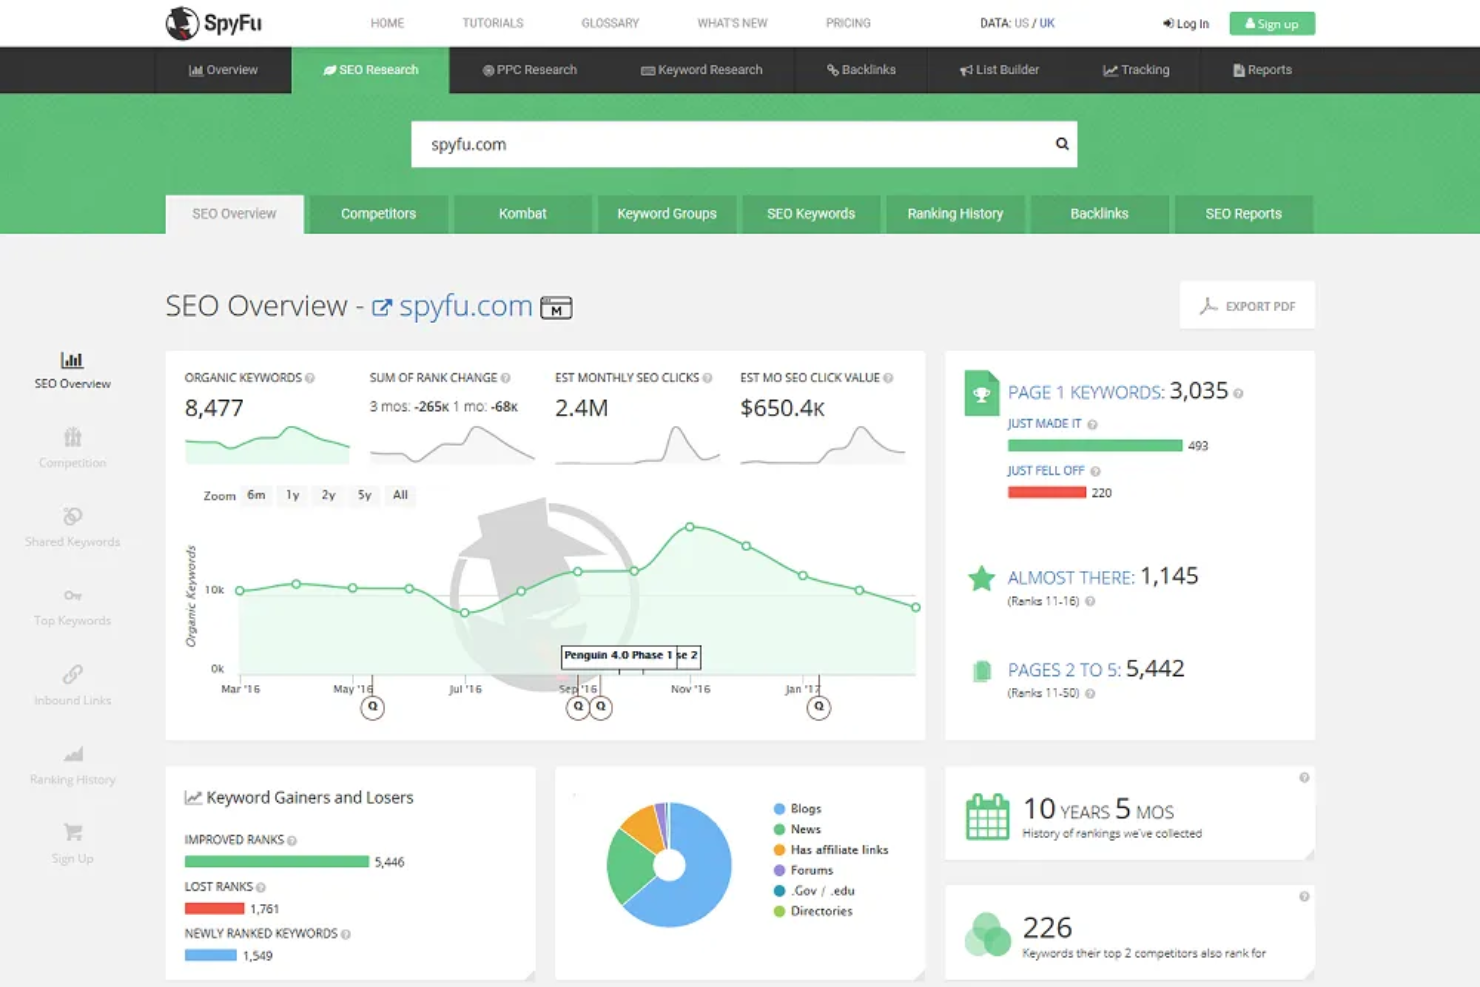
Task: Switch the data region to UK
Action: [1047, 22]
